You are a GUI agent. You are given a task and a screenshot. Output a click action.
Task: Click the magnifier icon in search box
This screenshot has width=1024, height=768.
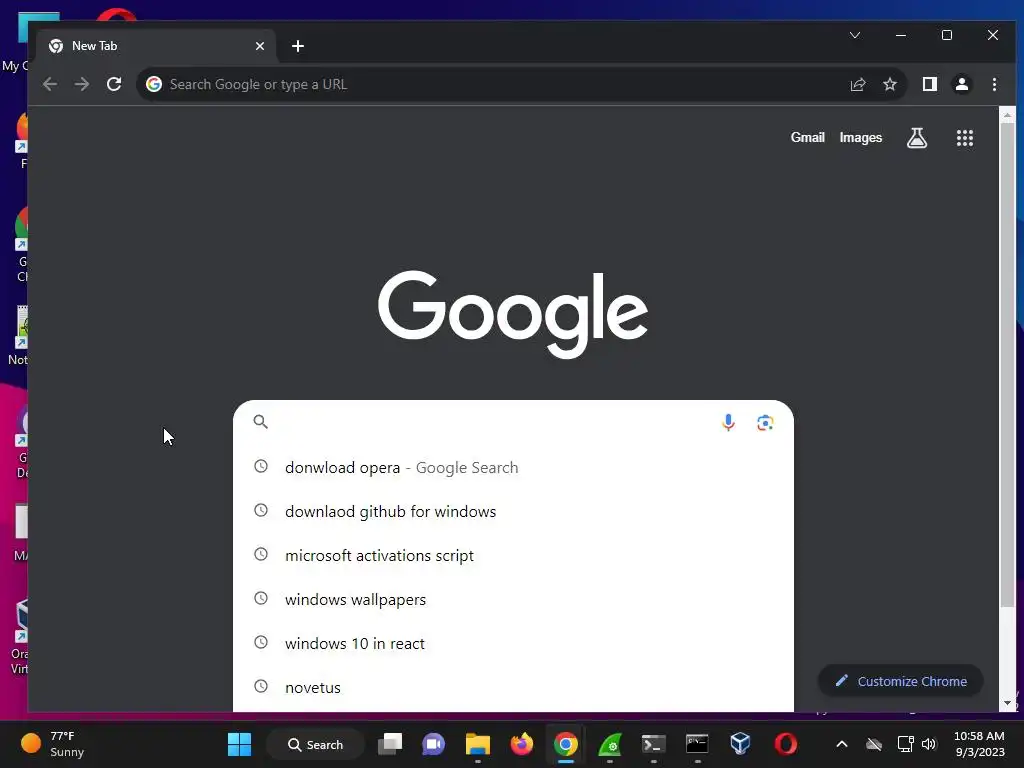[261, 422]
